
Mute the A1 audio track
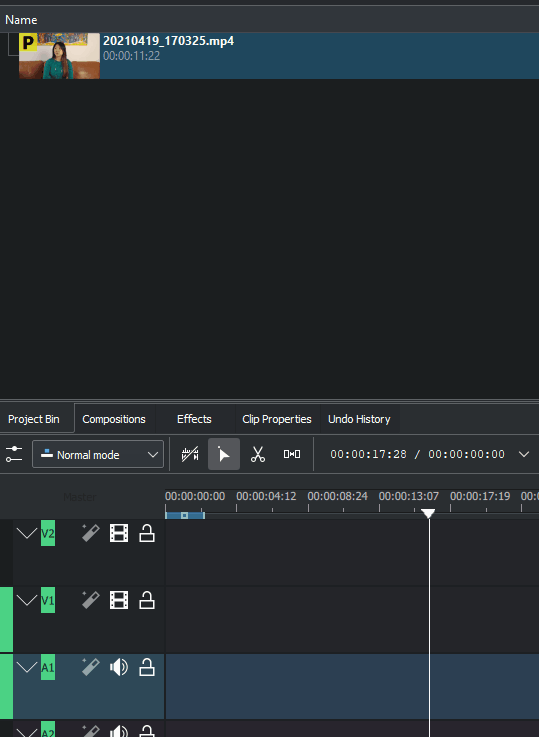click(x=119, y=667)
